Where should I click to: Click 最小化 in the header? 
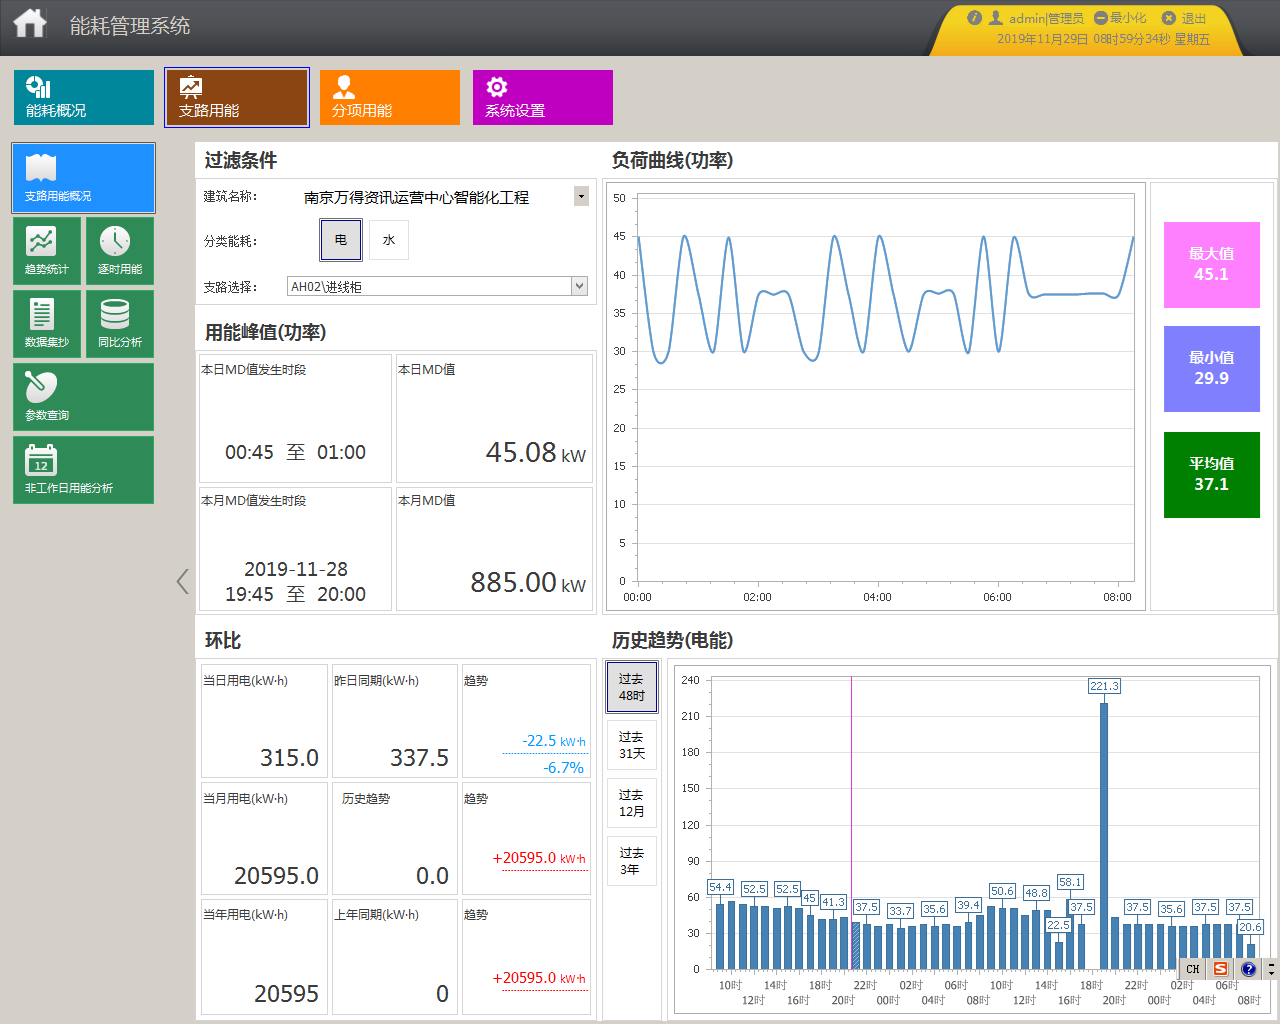(x=1121, y=18)
